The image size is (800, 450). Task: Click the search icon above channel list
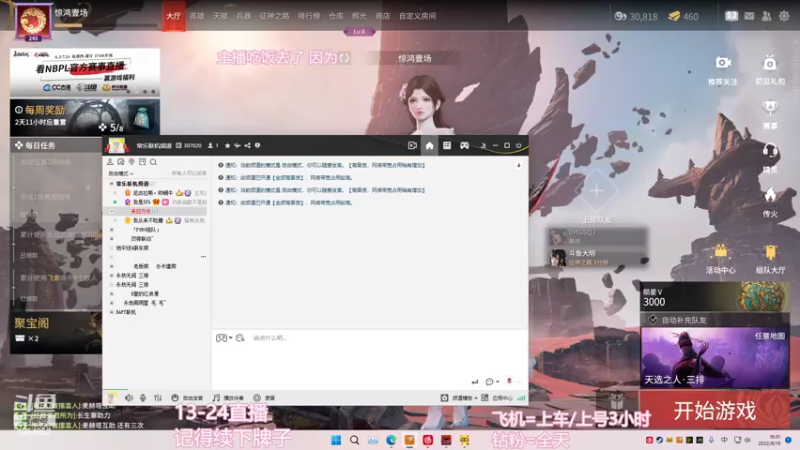(153, 162)
